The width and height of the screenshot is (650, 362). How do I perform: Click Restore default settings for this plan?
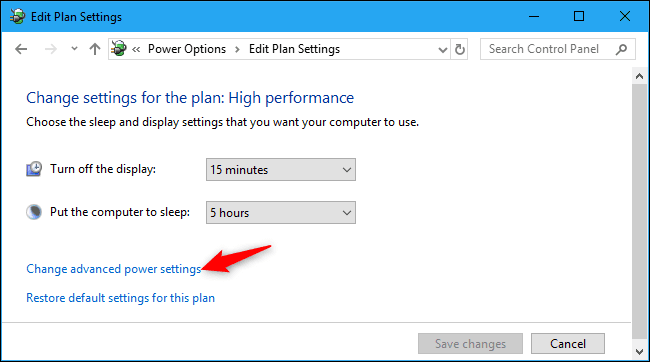click(x=120, y=298)
